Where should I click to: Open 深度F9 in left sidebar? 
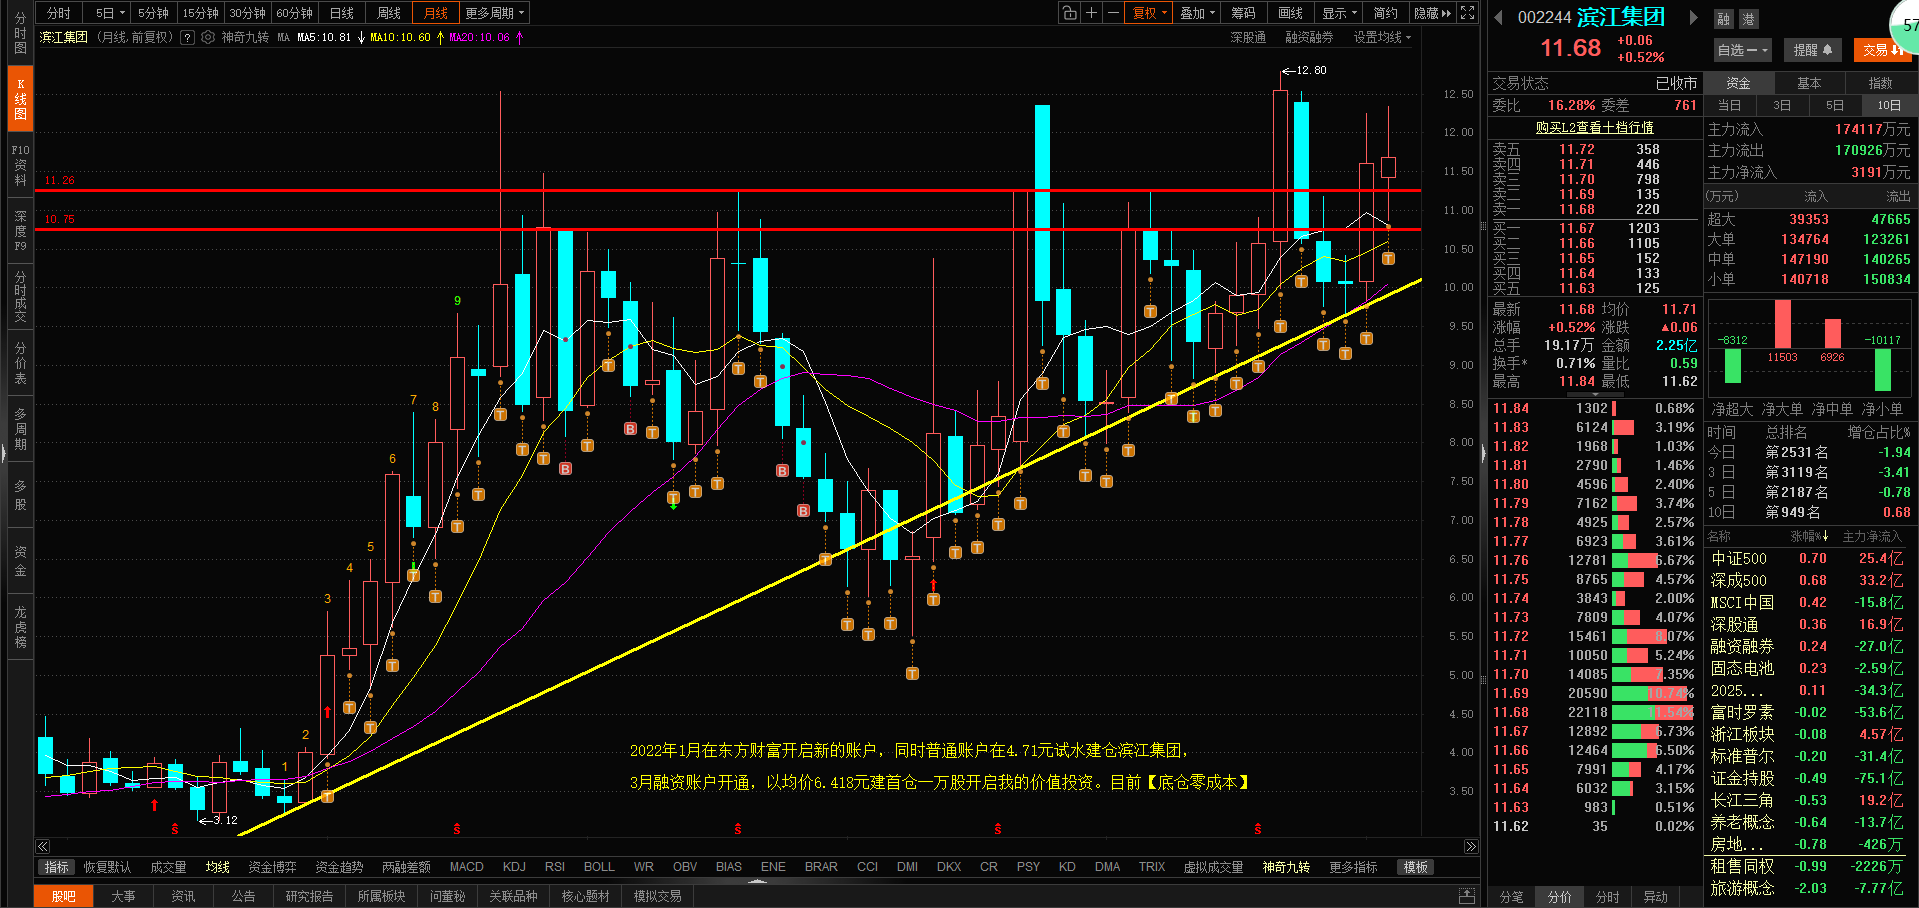(x=20, y=231)
